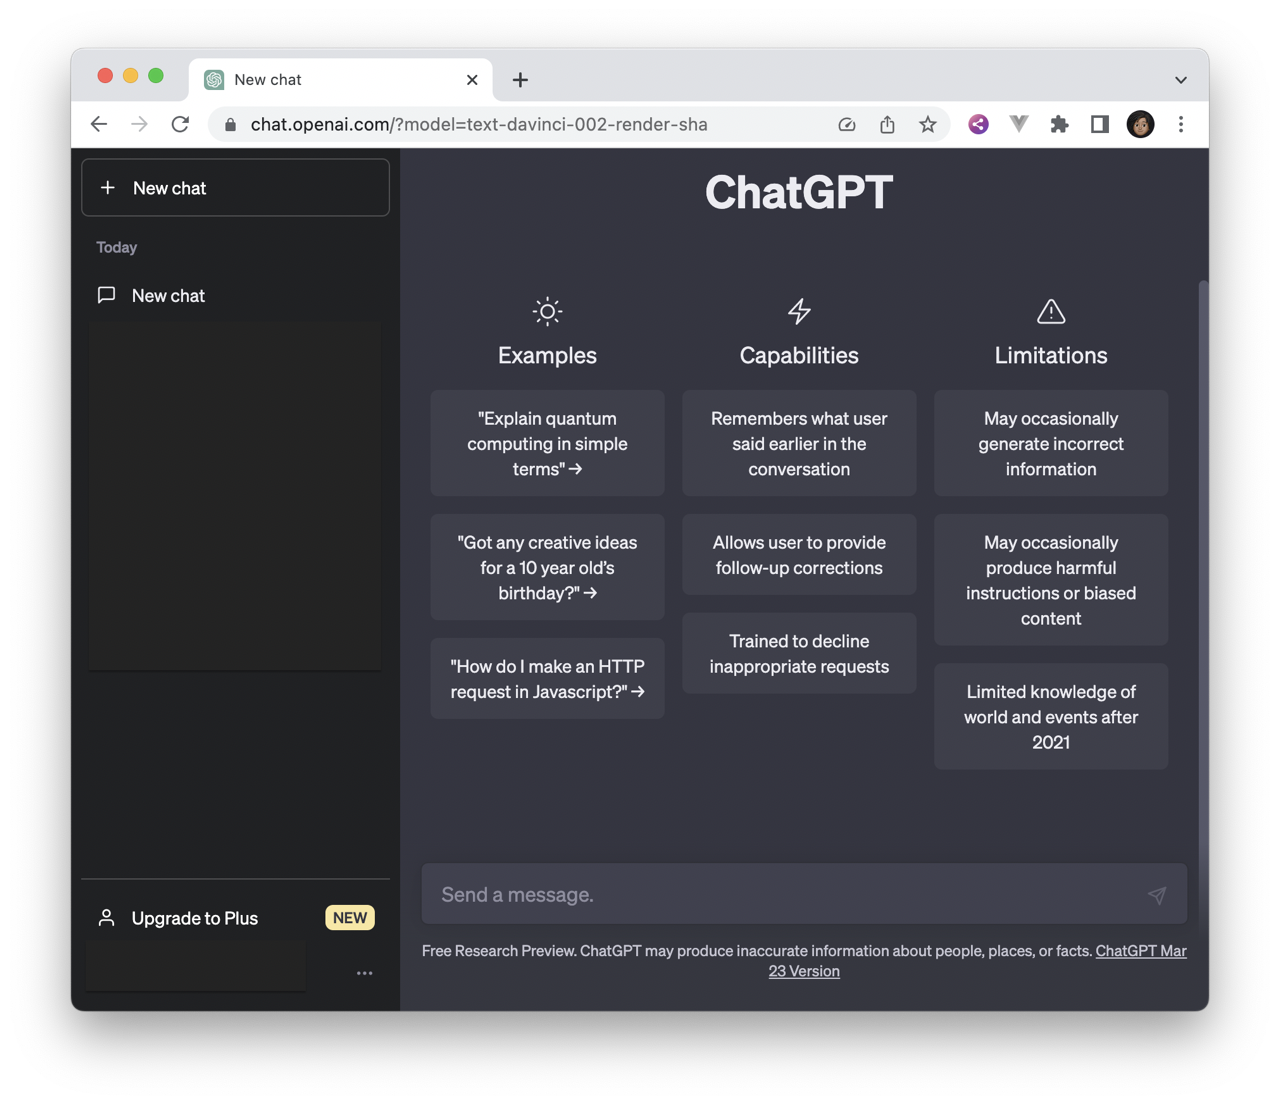
Task: Click the yellow macOS minimize button
Action: tap(131, 76)
